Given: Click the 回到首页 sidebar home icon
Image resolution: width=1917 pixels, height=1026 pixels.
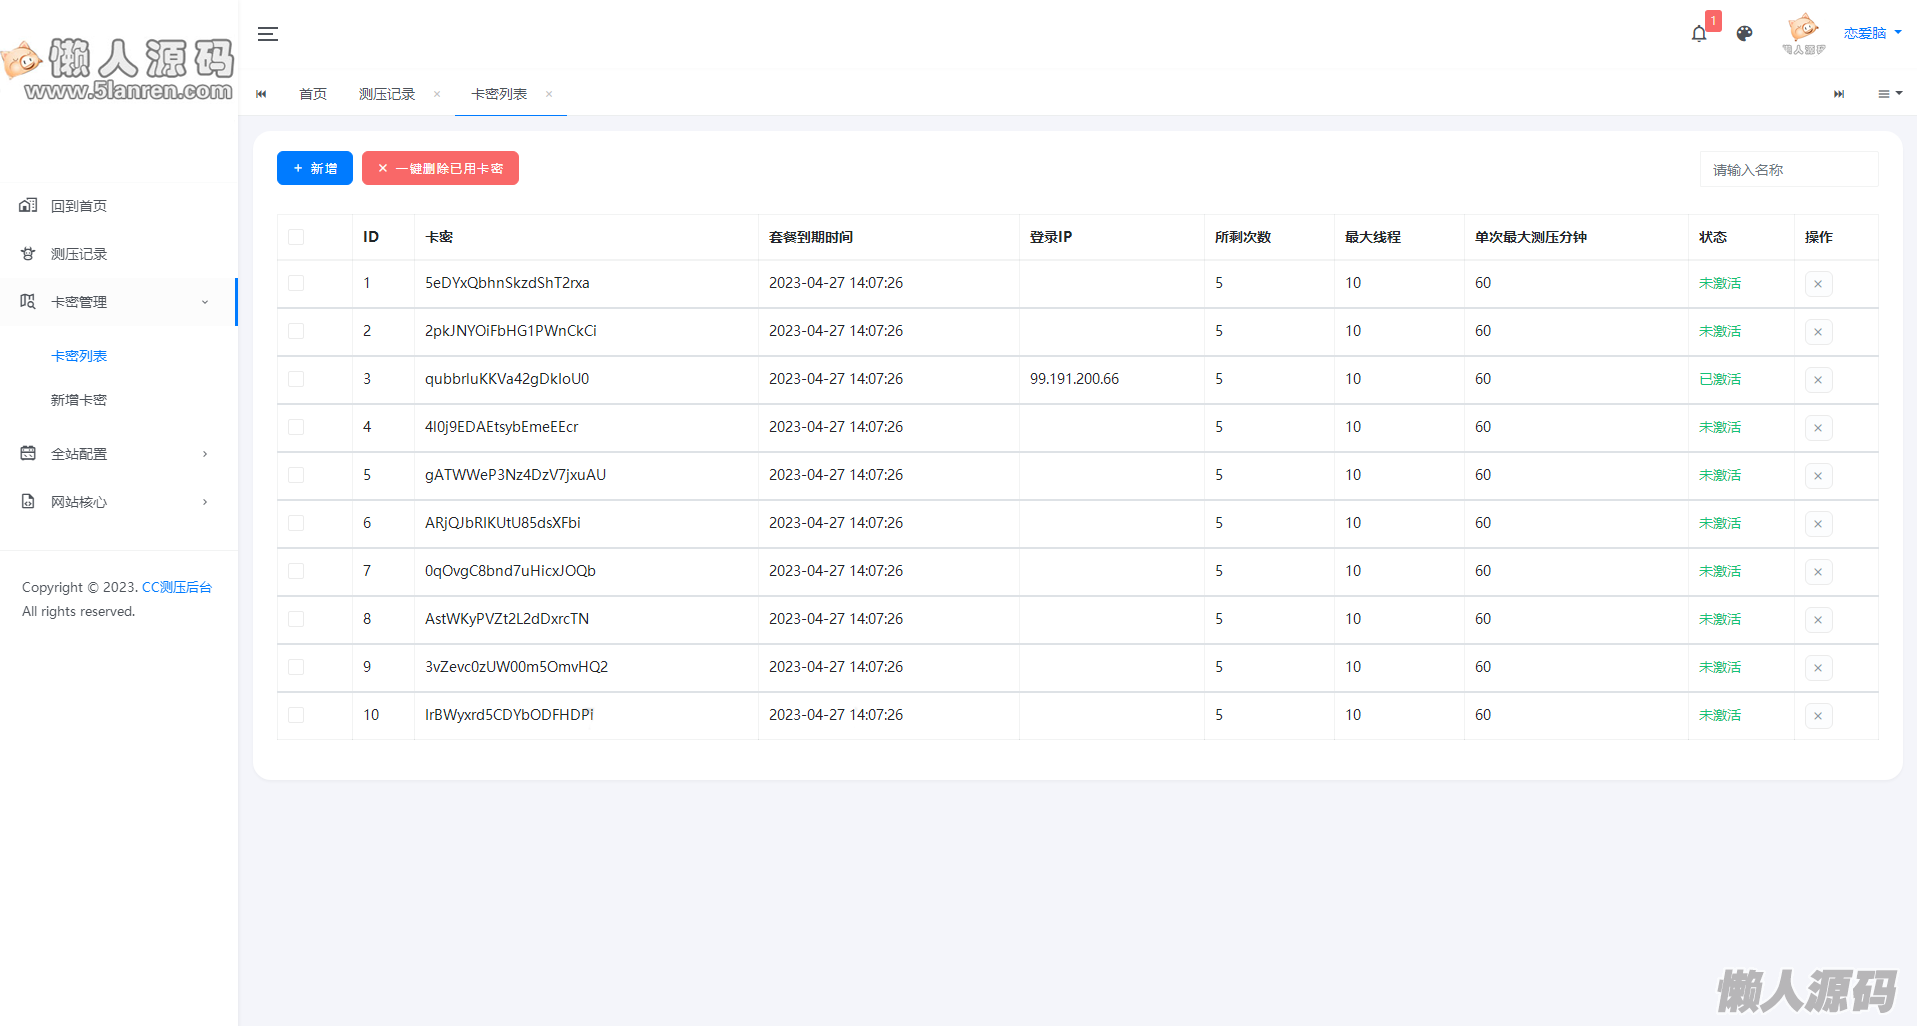Looking at the screenshot, I should coord(28,206).
